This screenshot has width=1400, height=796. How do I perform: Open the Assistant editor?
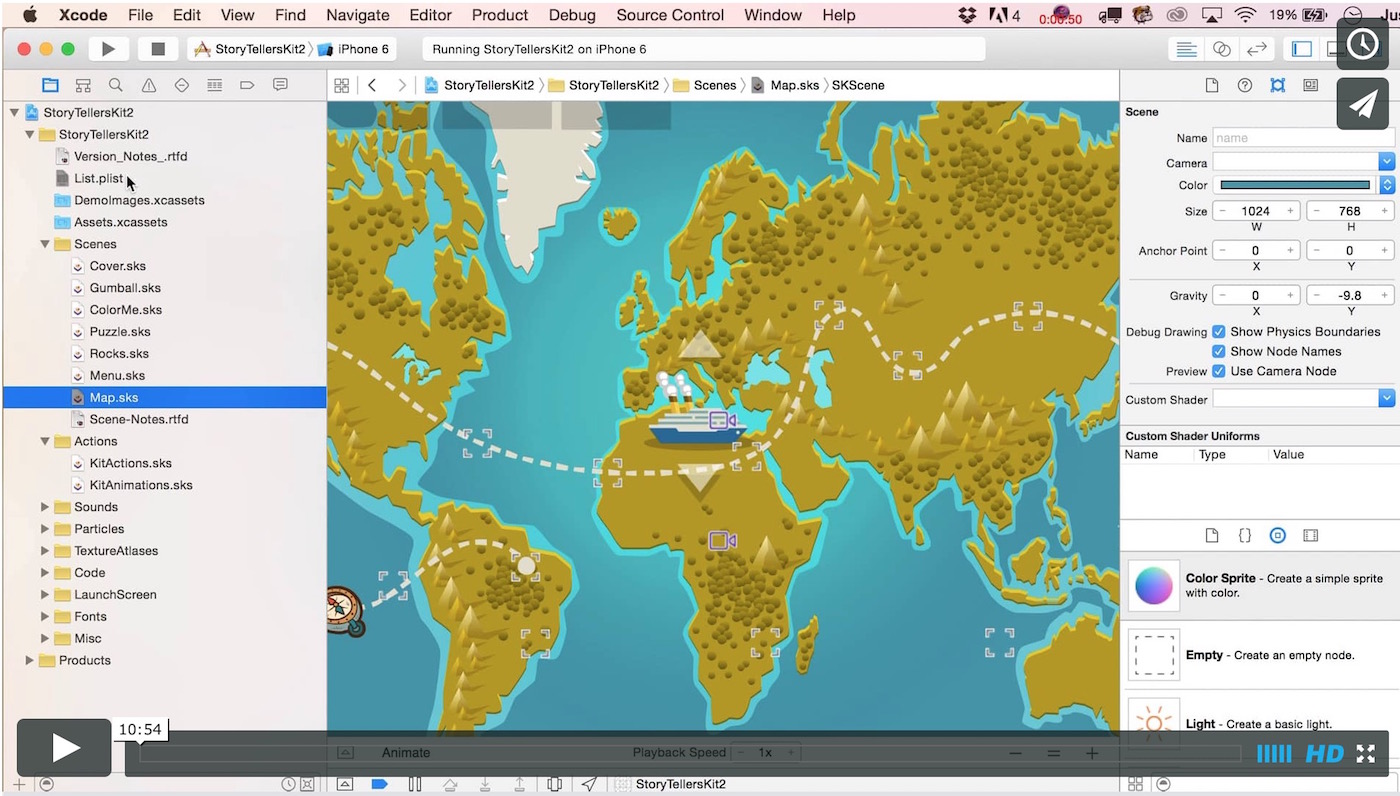click(1221, 49)
